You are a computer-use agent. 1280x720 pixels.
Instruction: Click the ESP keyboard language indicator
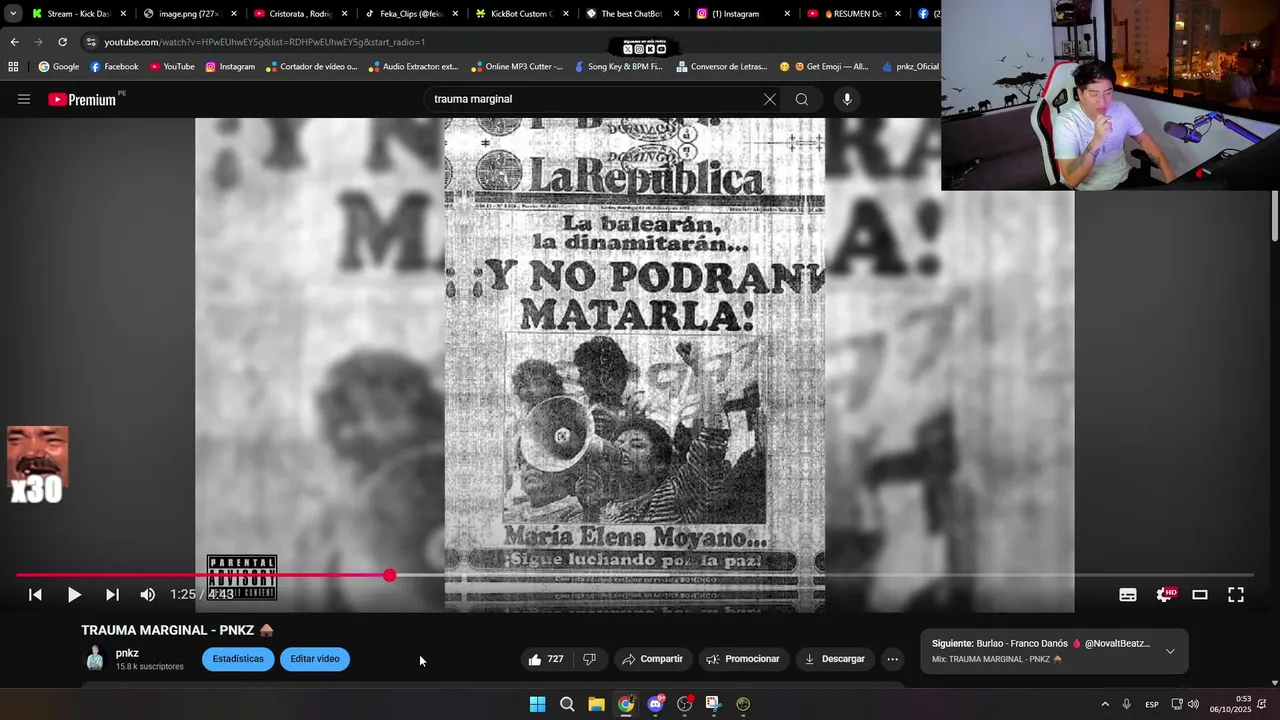pyautogui.click(x=1152, y=704)
